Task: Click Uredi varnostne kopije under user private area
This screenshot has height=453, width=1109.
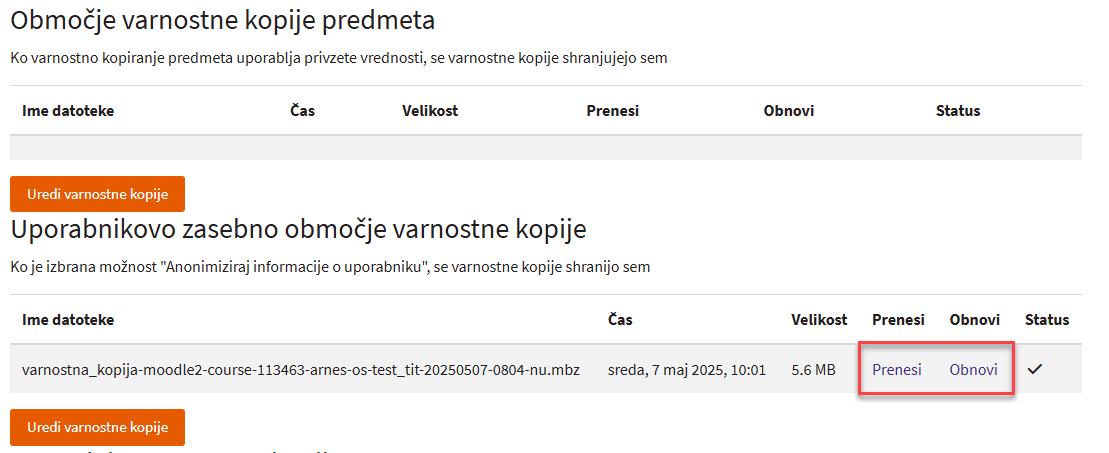Action: pyautogui.click(x=97, y=427)
